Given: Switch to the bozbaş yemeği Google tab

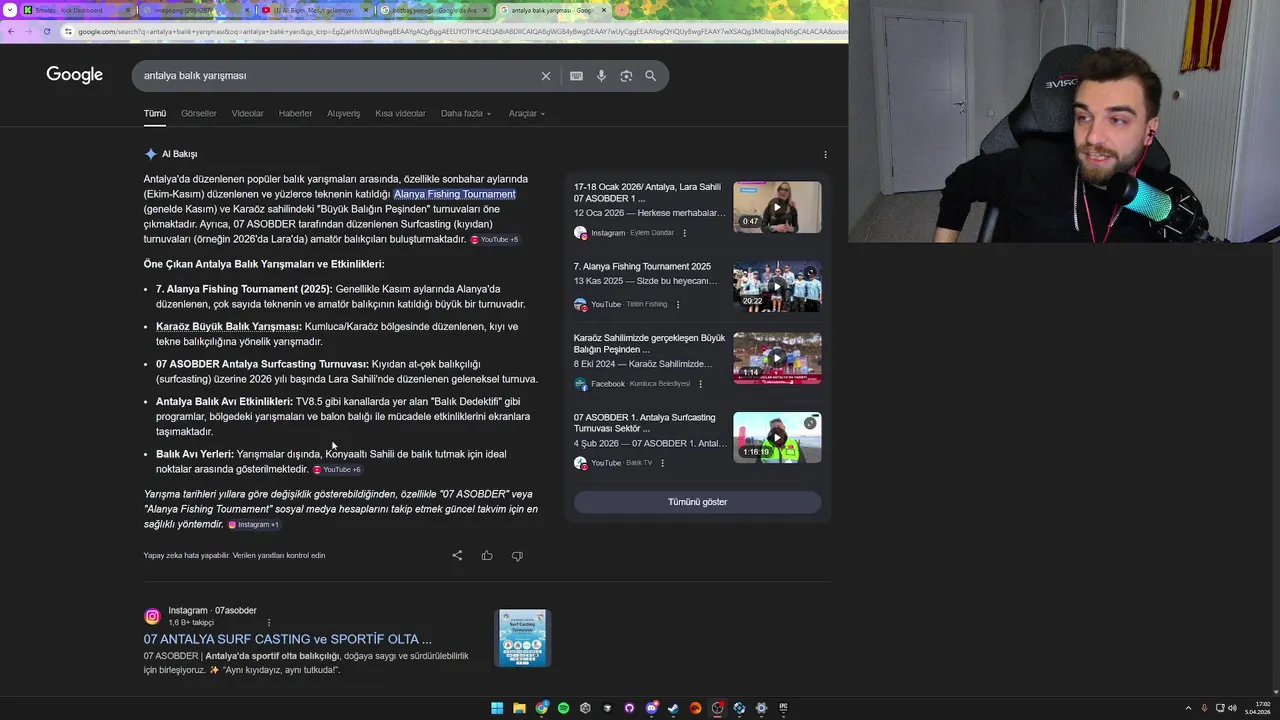Looking at the screenshot, I should [x=433, y=10].
